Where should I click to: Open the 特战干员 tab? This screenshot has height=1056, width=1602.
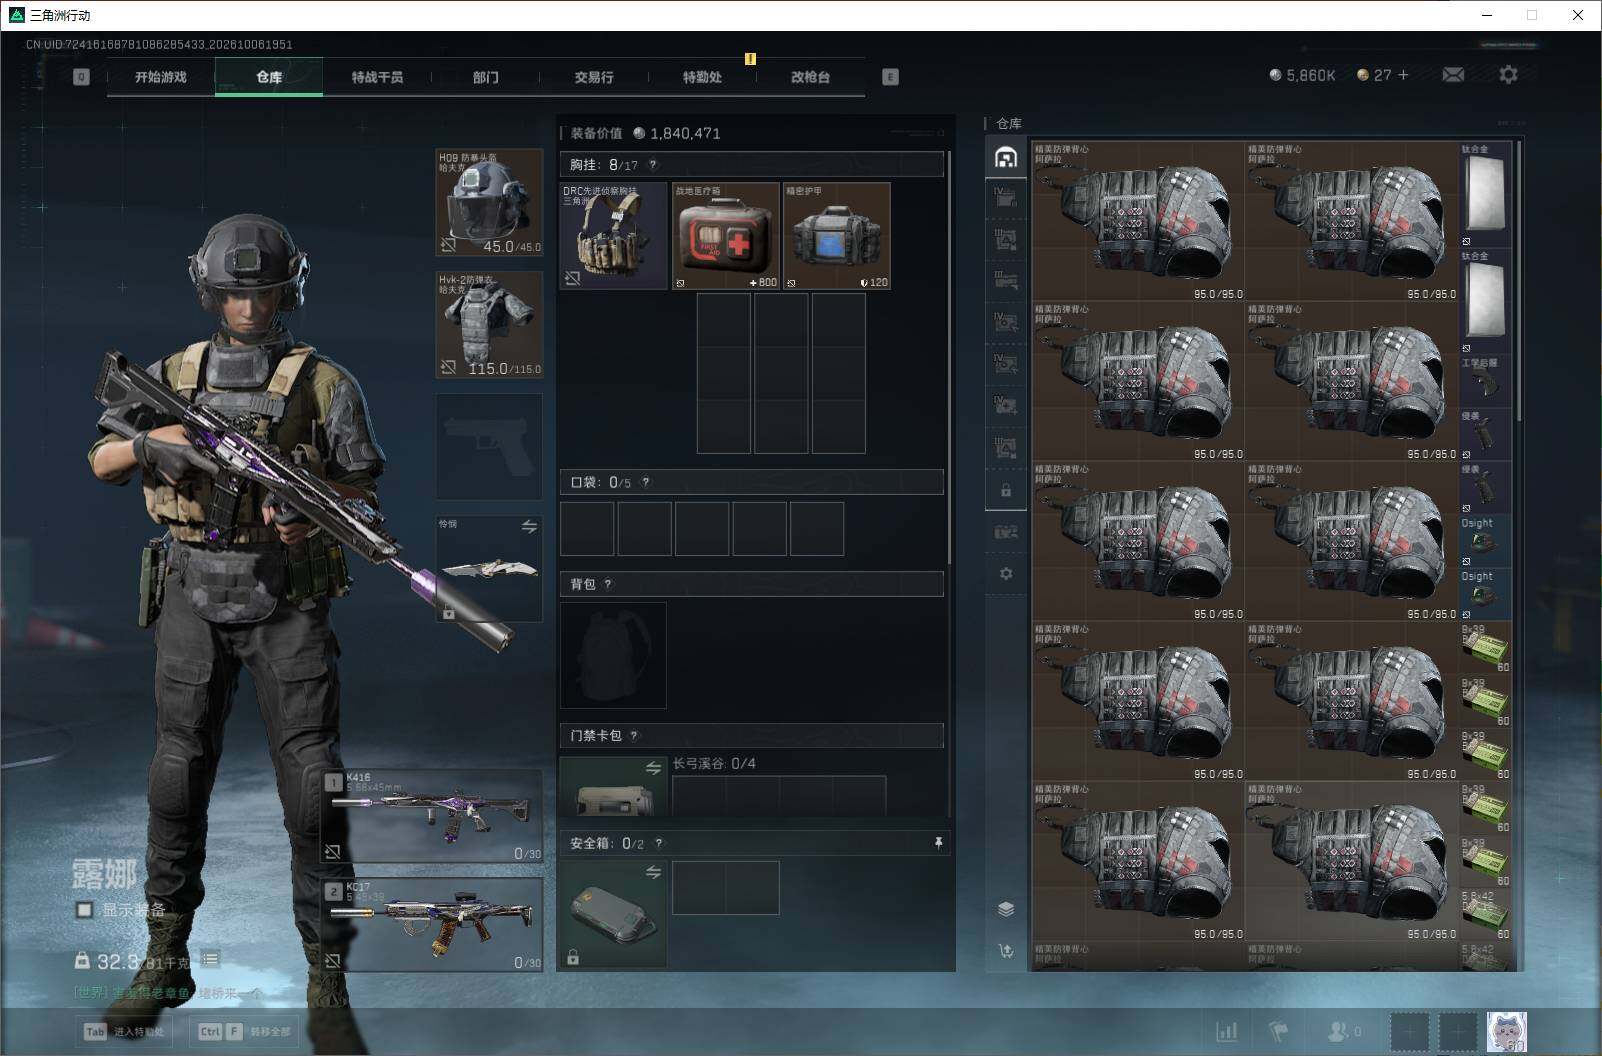point(377,77)
